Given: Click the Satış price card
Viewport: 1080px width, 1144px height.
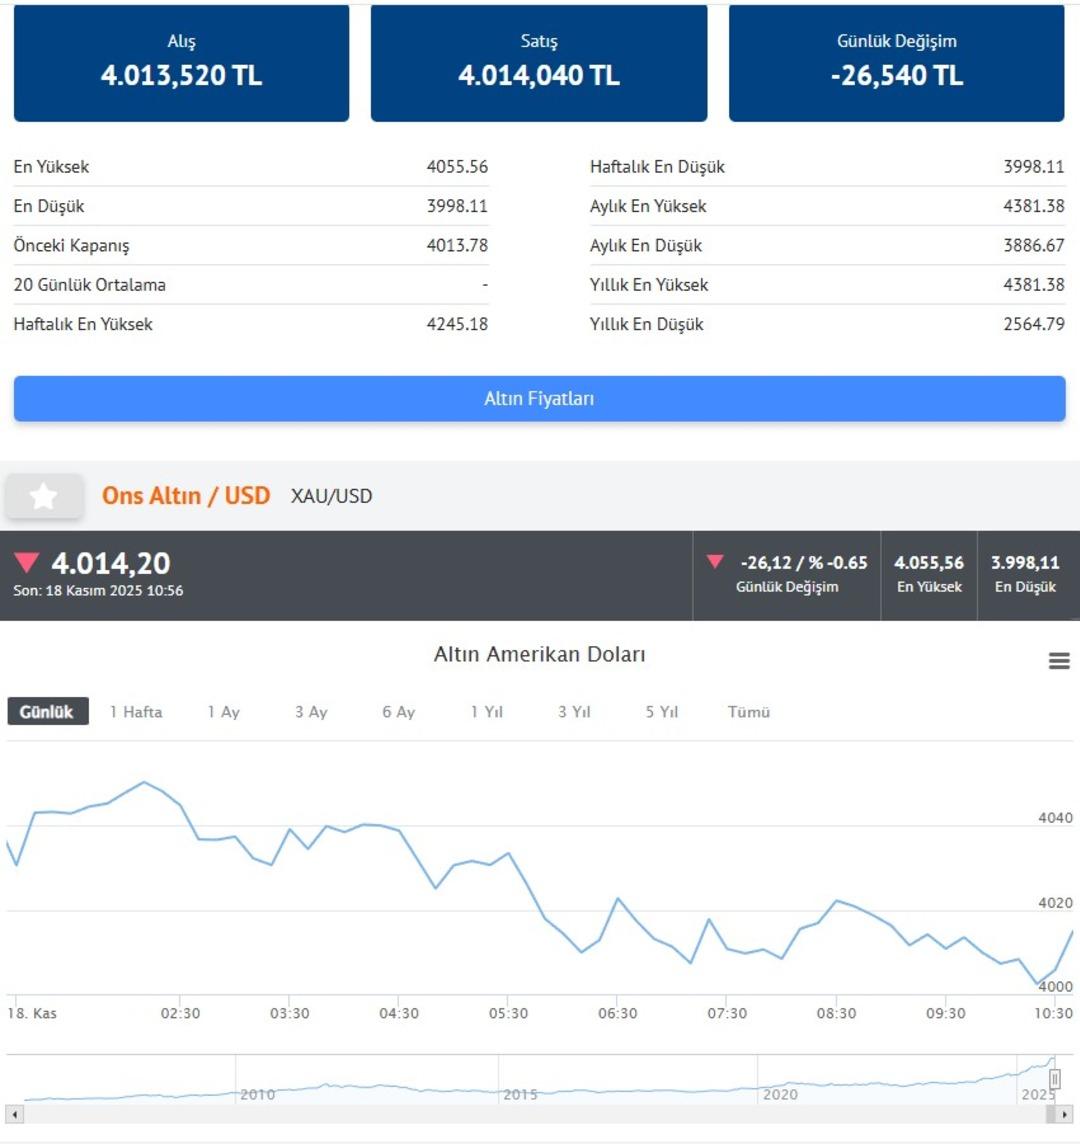Looking at the screenshot, I should (539, 62).
